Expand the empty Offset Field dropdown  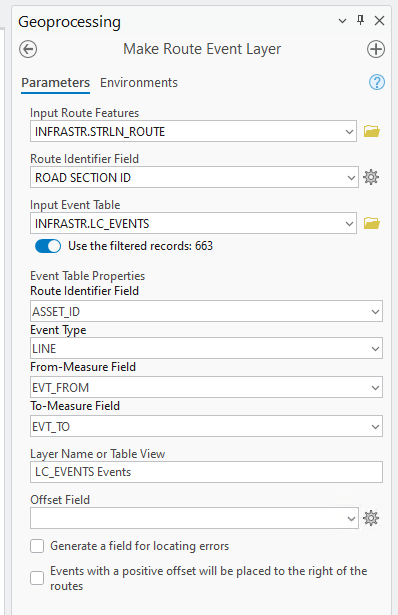coord(351,519)
